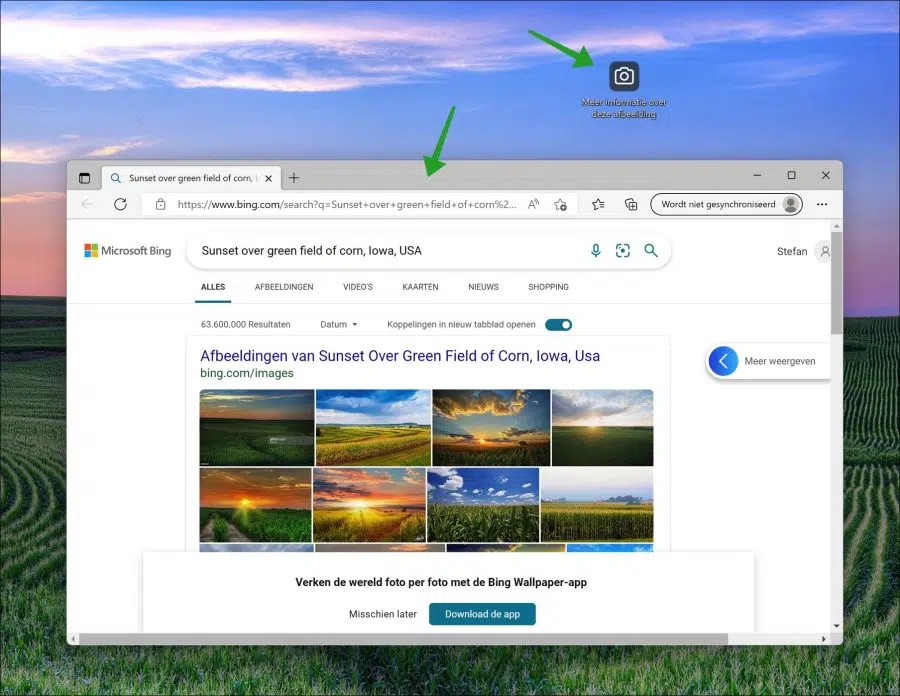Open the Favorites list icon
Image resolution: width=900 pixels, height=696 pixels.
pos(598,204)
